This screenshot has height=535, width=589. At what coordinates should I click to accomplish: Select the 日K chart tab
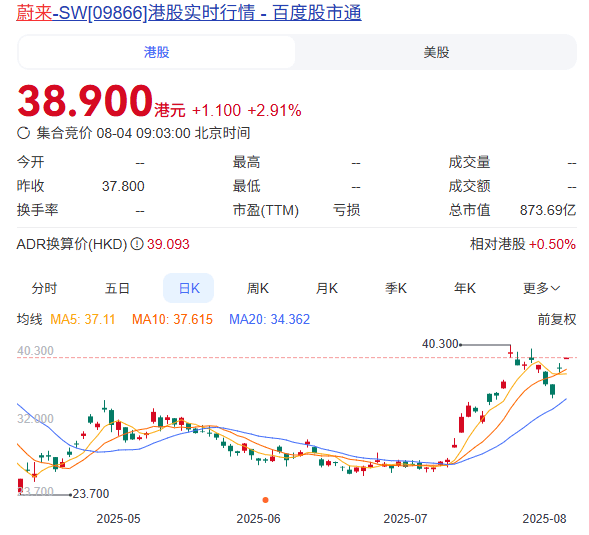coord(189,288)
